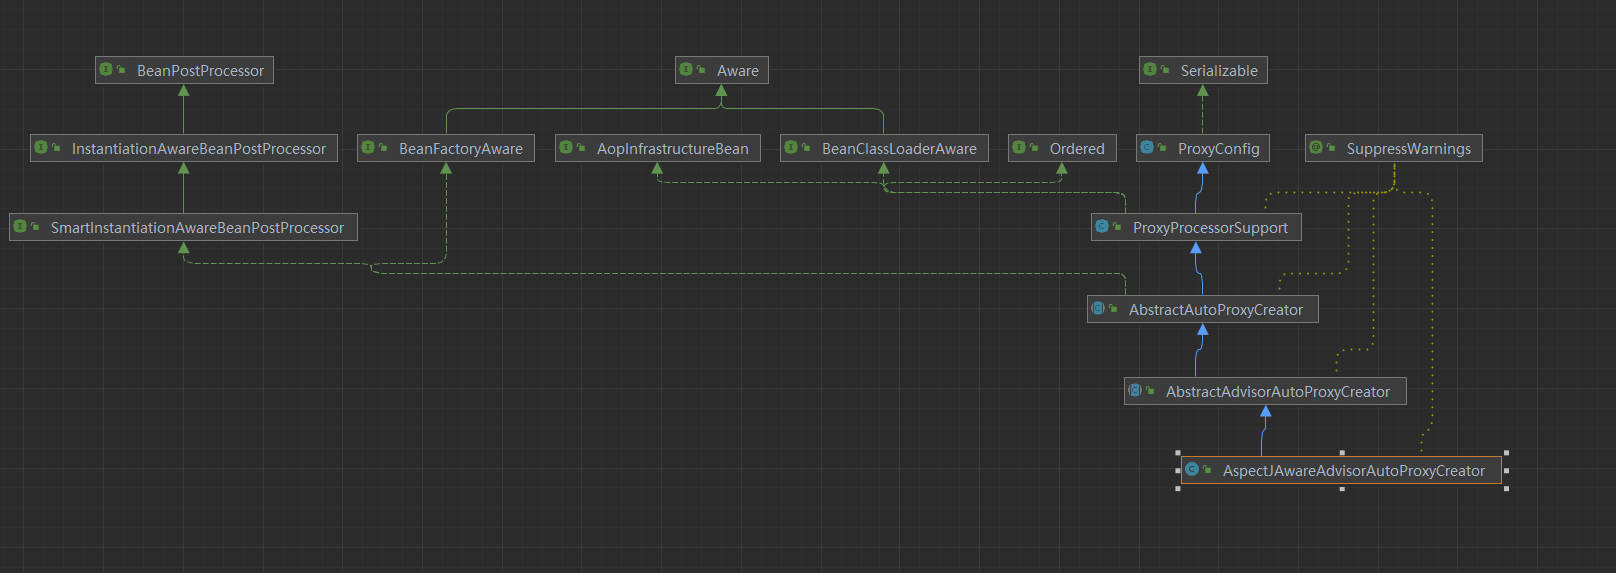
Task: Click the abstract class icon on AbstractAutoProxyCreator
Action: [x=1098, y=309]
